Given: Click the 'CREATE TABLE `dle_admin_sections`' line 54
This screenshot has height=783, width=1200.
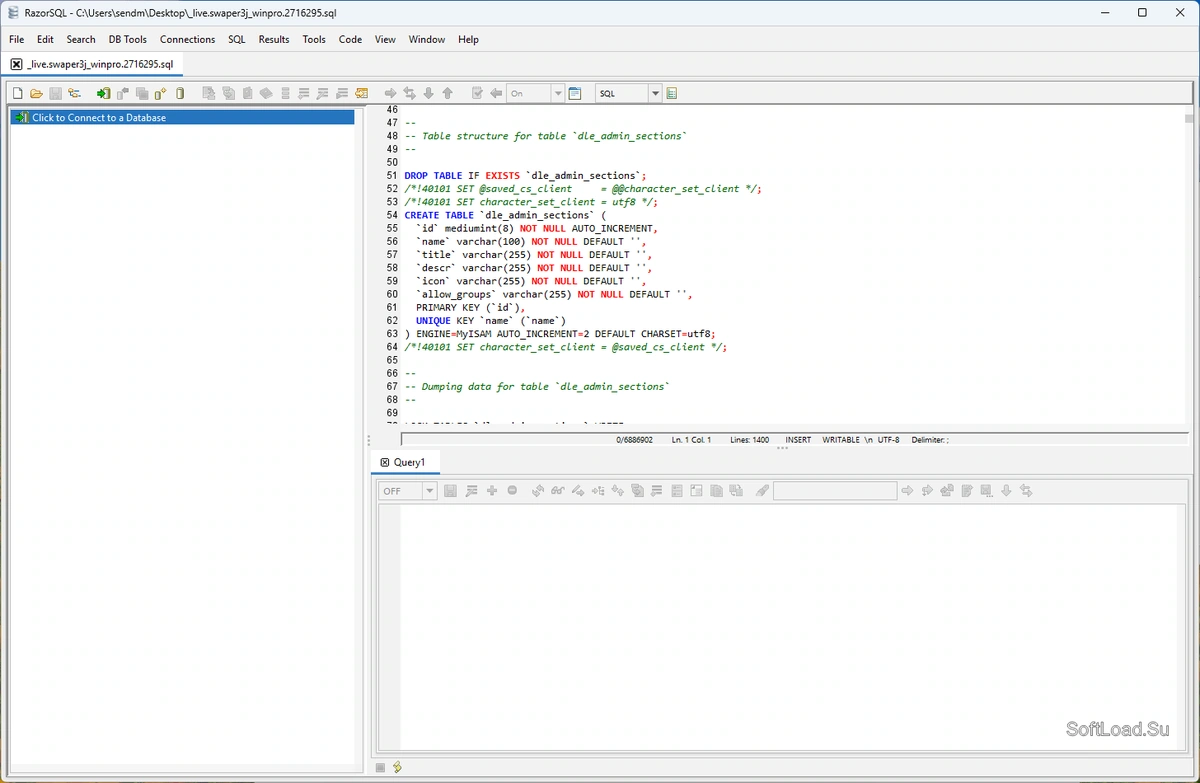Looking at the screenshot, I should click(505, 215).
